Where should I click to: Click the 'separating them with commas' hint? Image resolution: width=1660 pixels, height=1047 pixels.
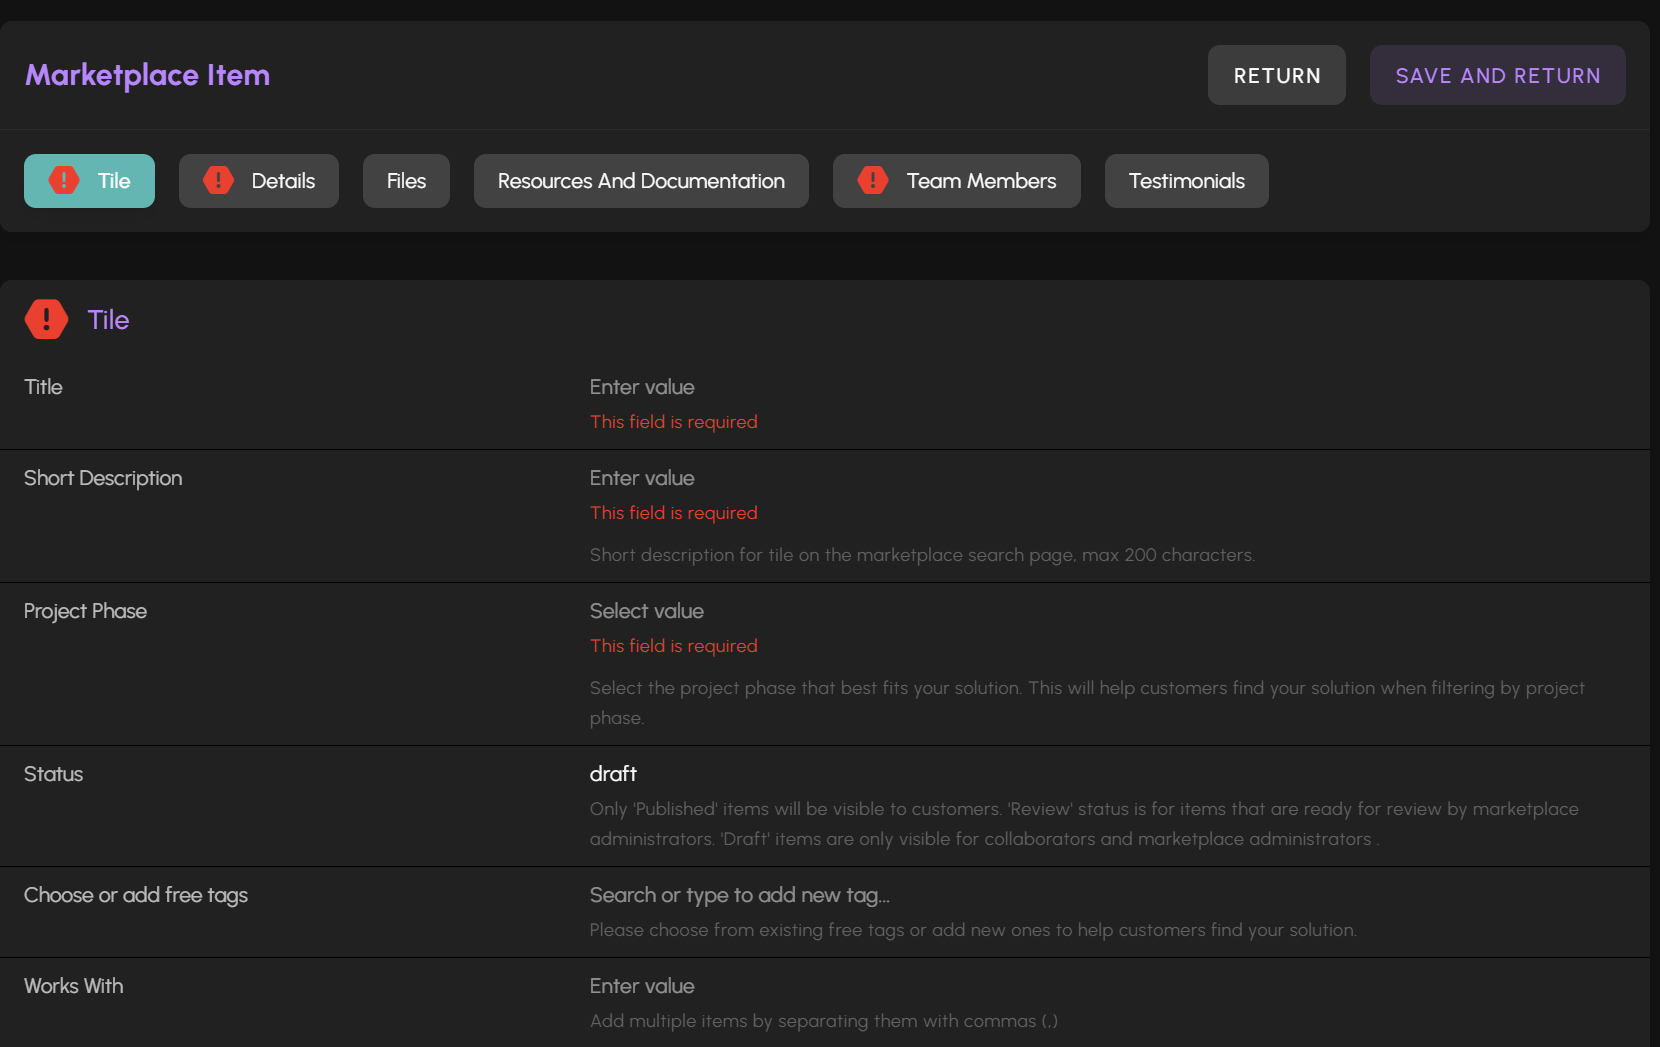pos(824,1021)
